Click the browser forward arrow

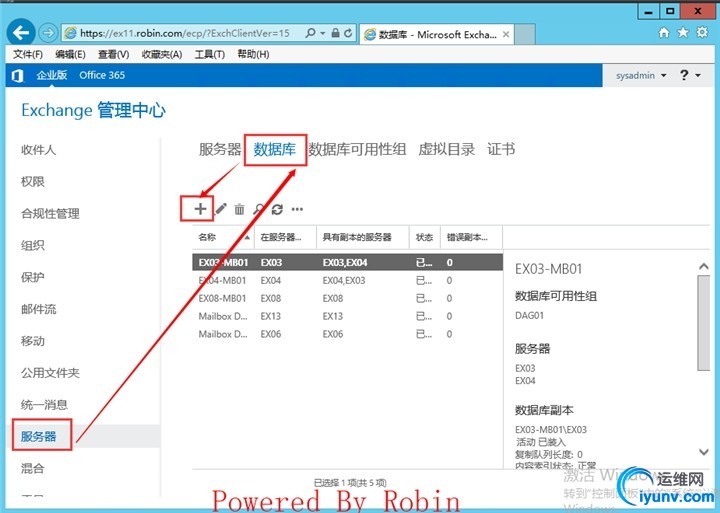point(48,33)
